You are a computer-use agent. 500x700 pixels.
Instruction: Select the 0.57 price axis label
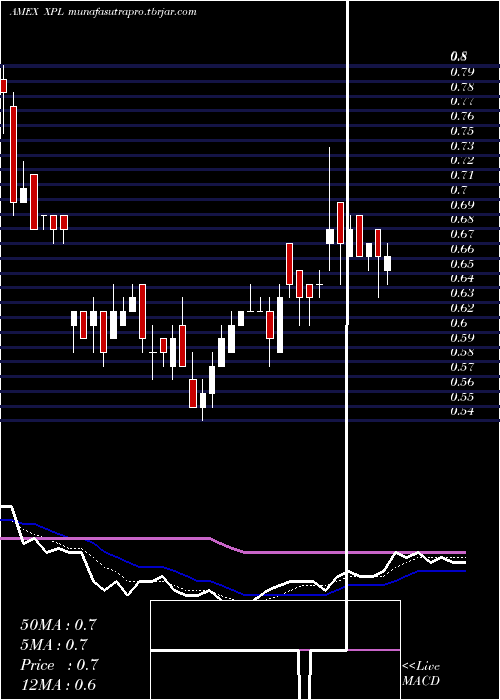click(462, 367)
